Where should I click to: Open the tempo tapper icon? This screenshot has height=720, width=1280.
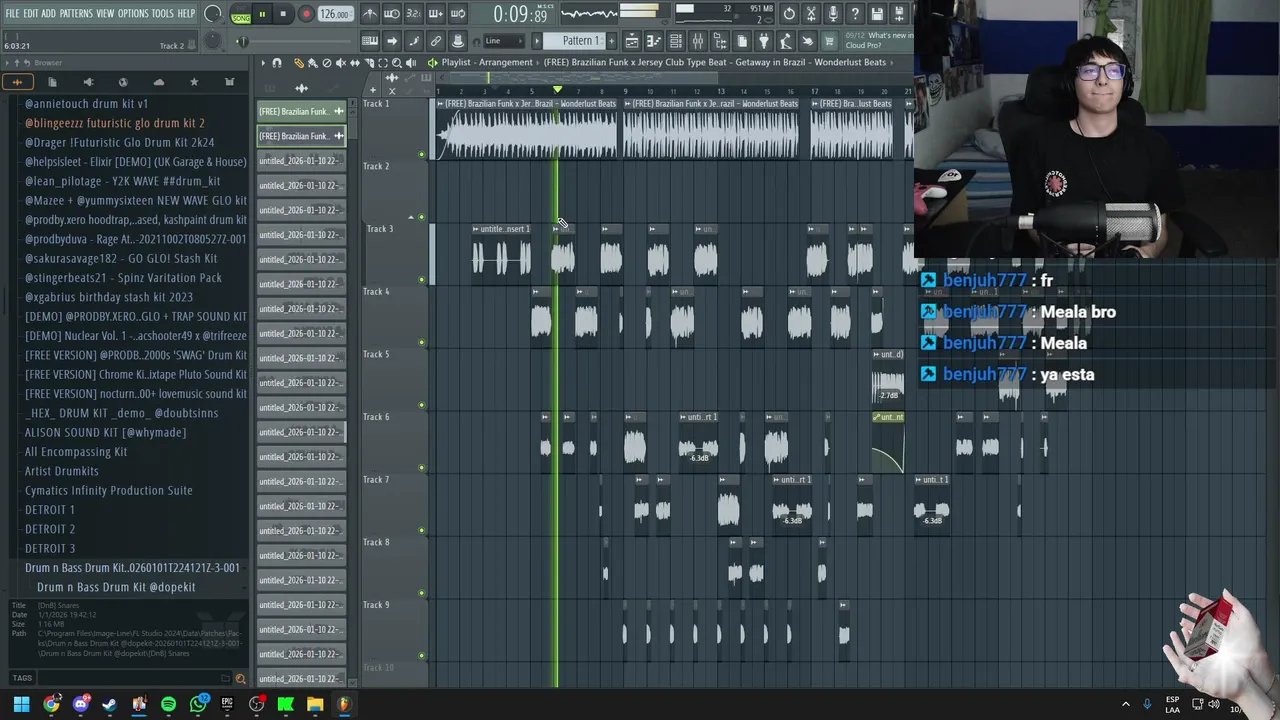785,41
